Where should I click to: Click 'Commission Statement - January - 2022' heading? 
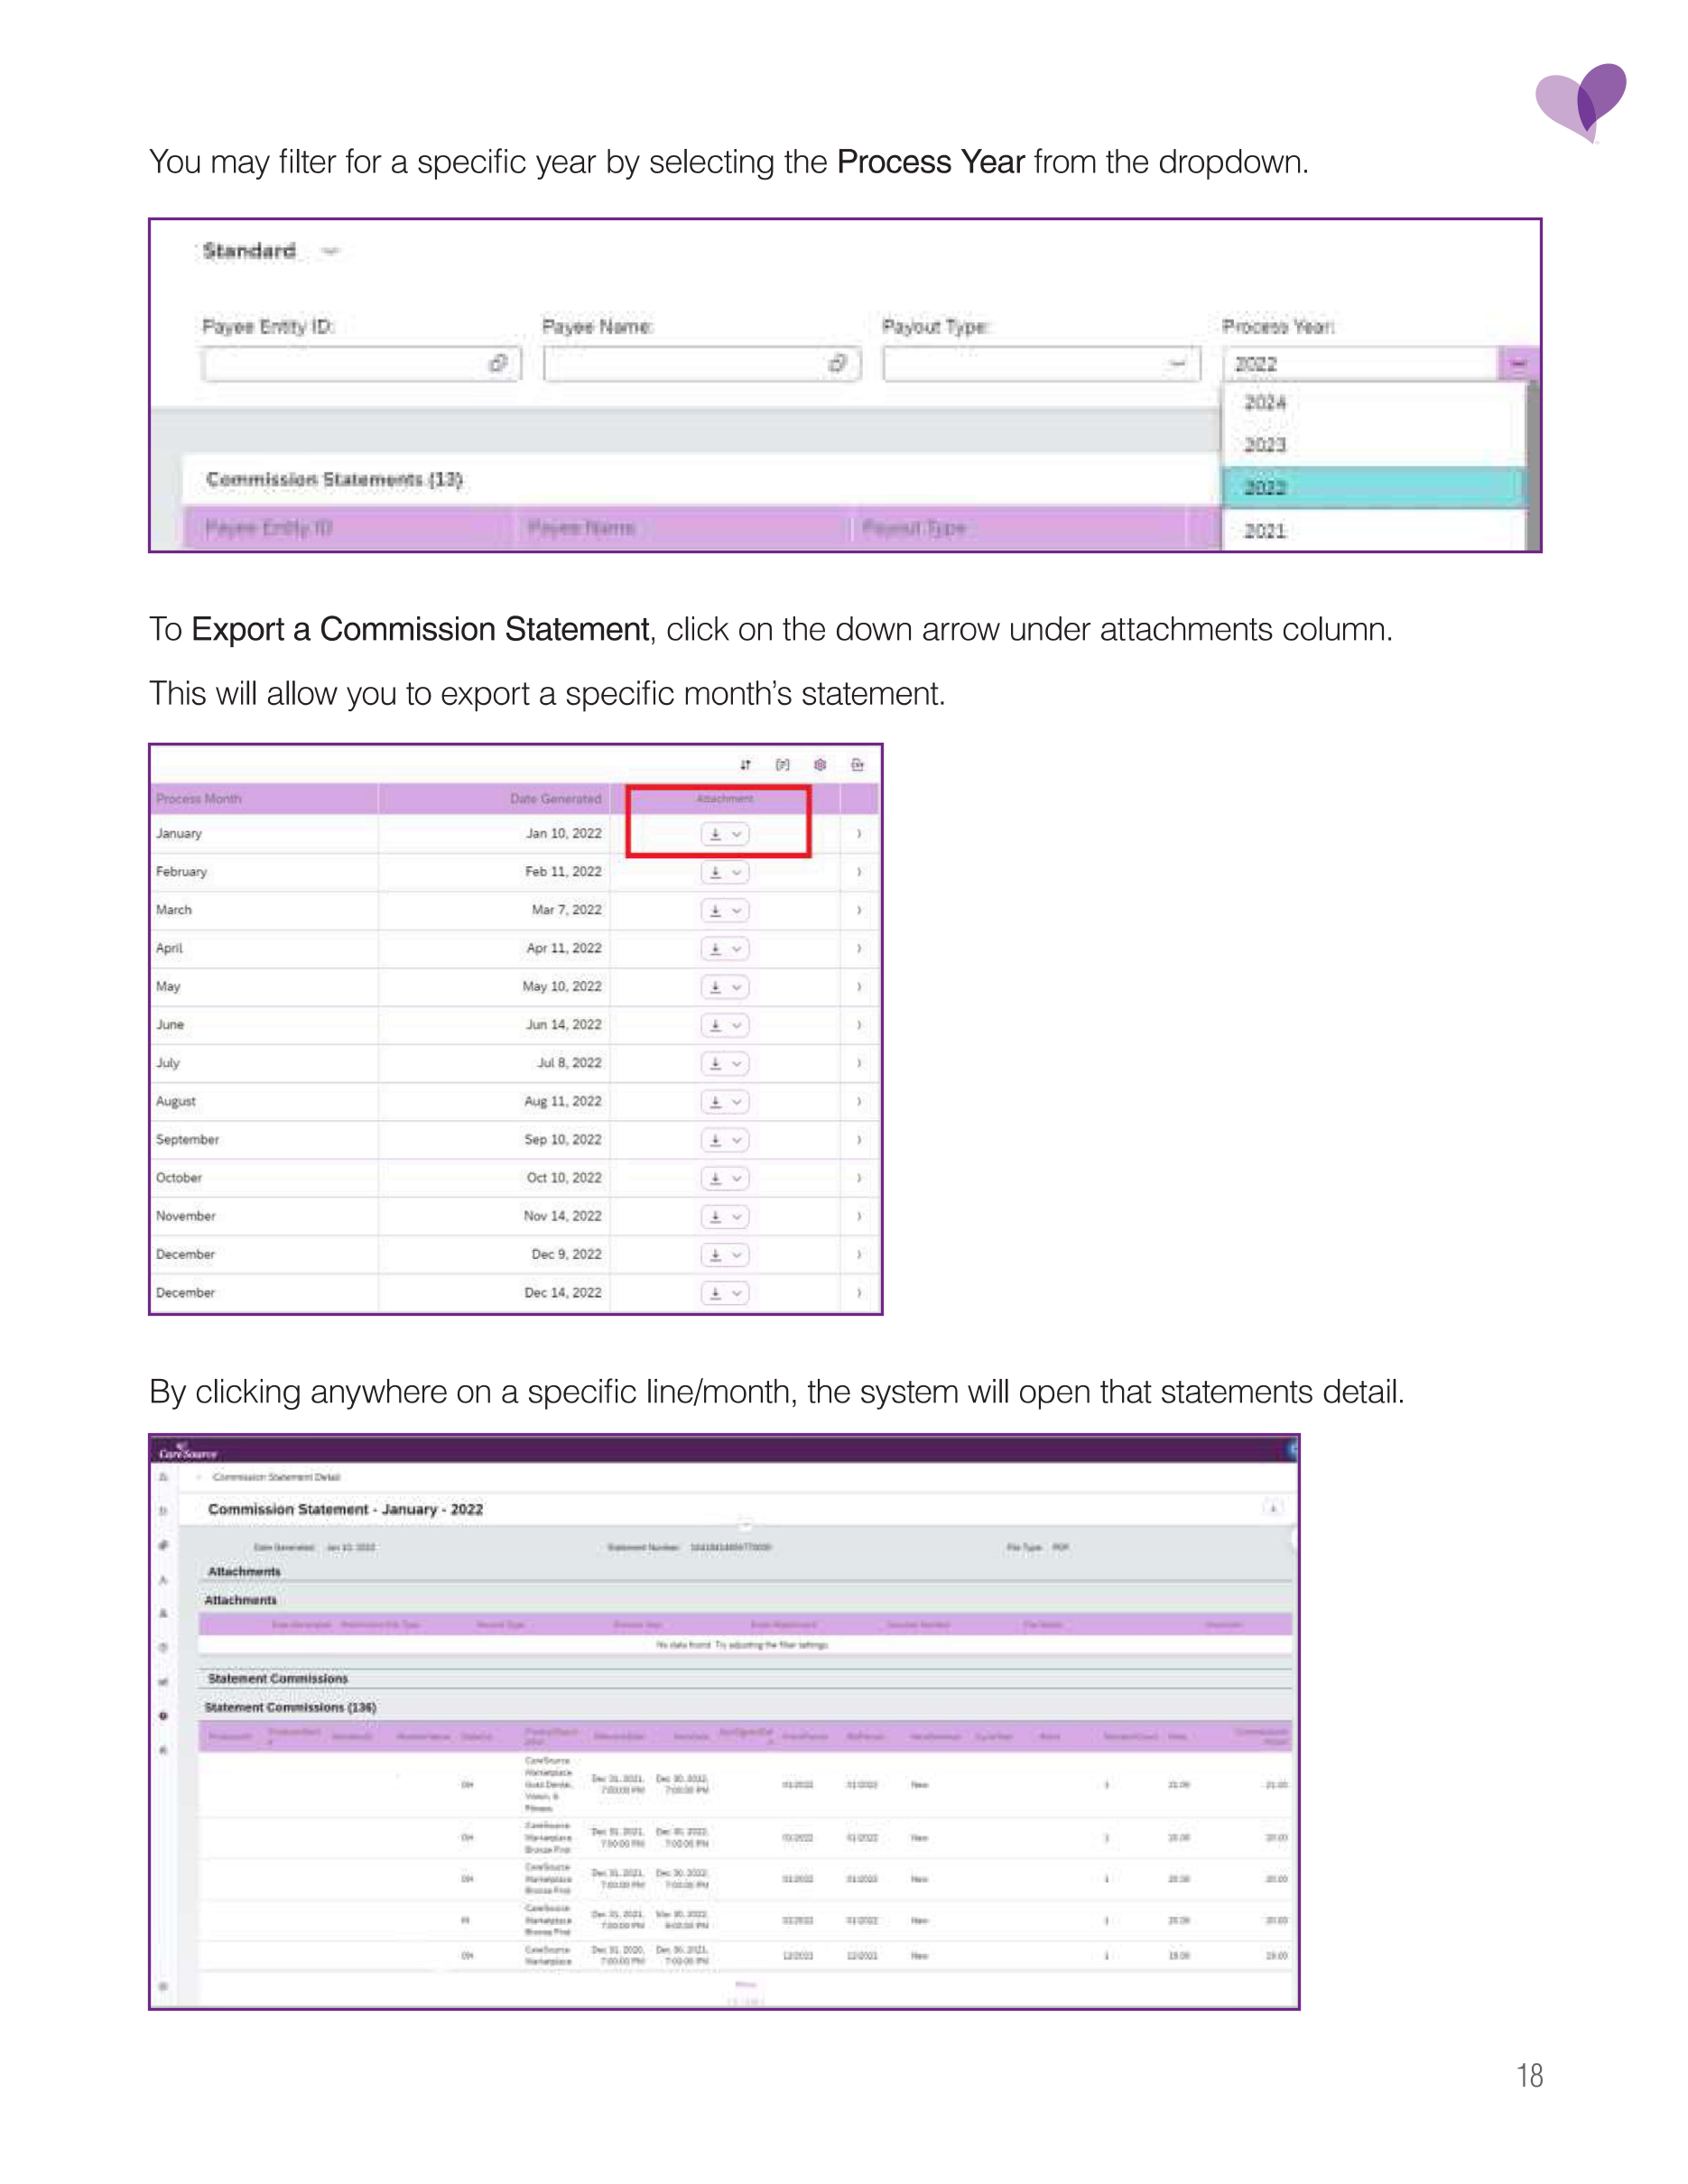pos(345,1510)
